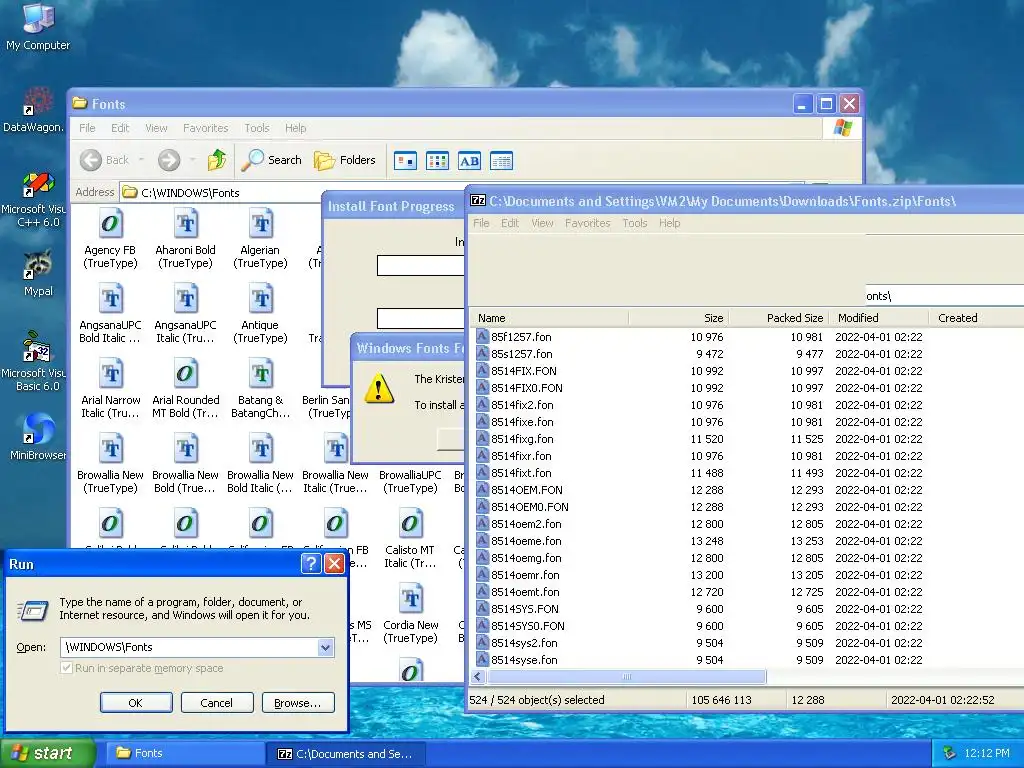Select Calisto MT Italic font icon

[x=410, y=539]
